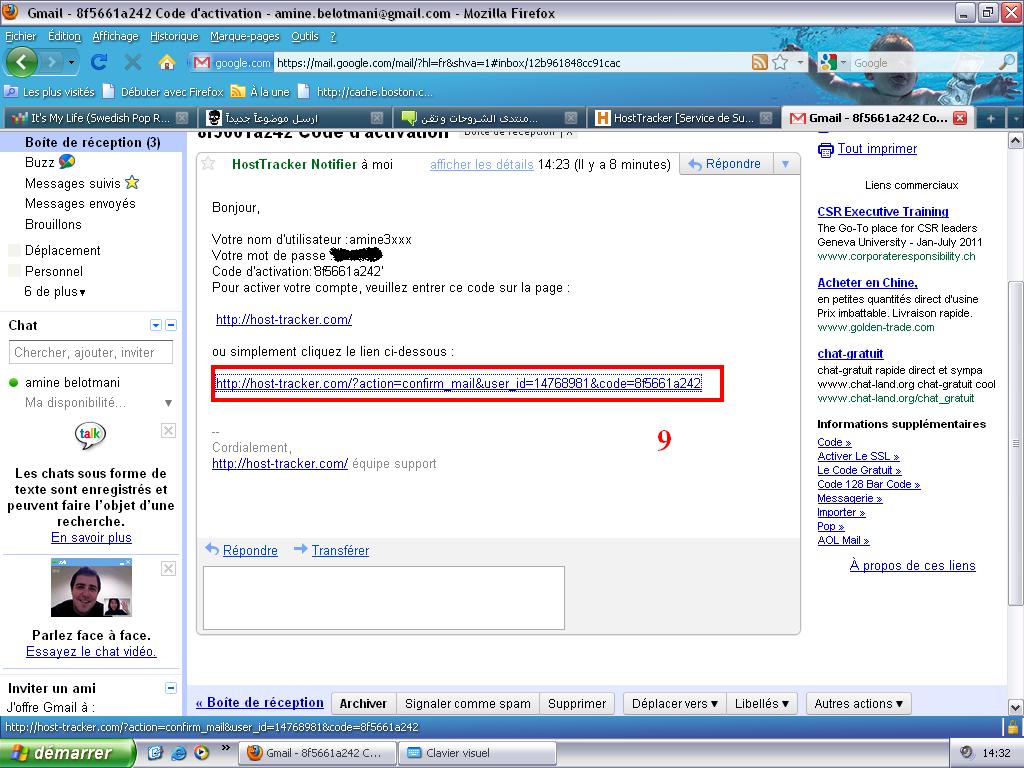Click the Google Talk bubble icon
1024x768 pixels.
pos(90,434)
